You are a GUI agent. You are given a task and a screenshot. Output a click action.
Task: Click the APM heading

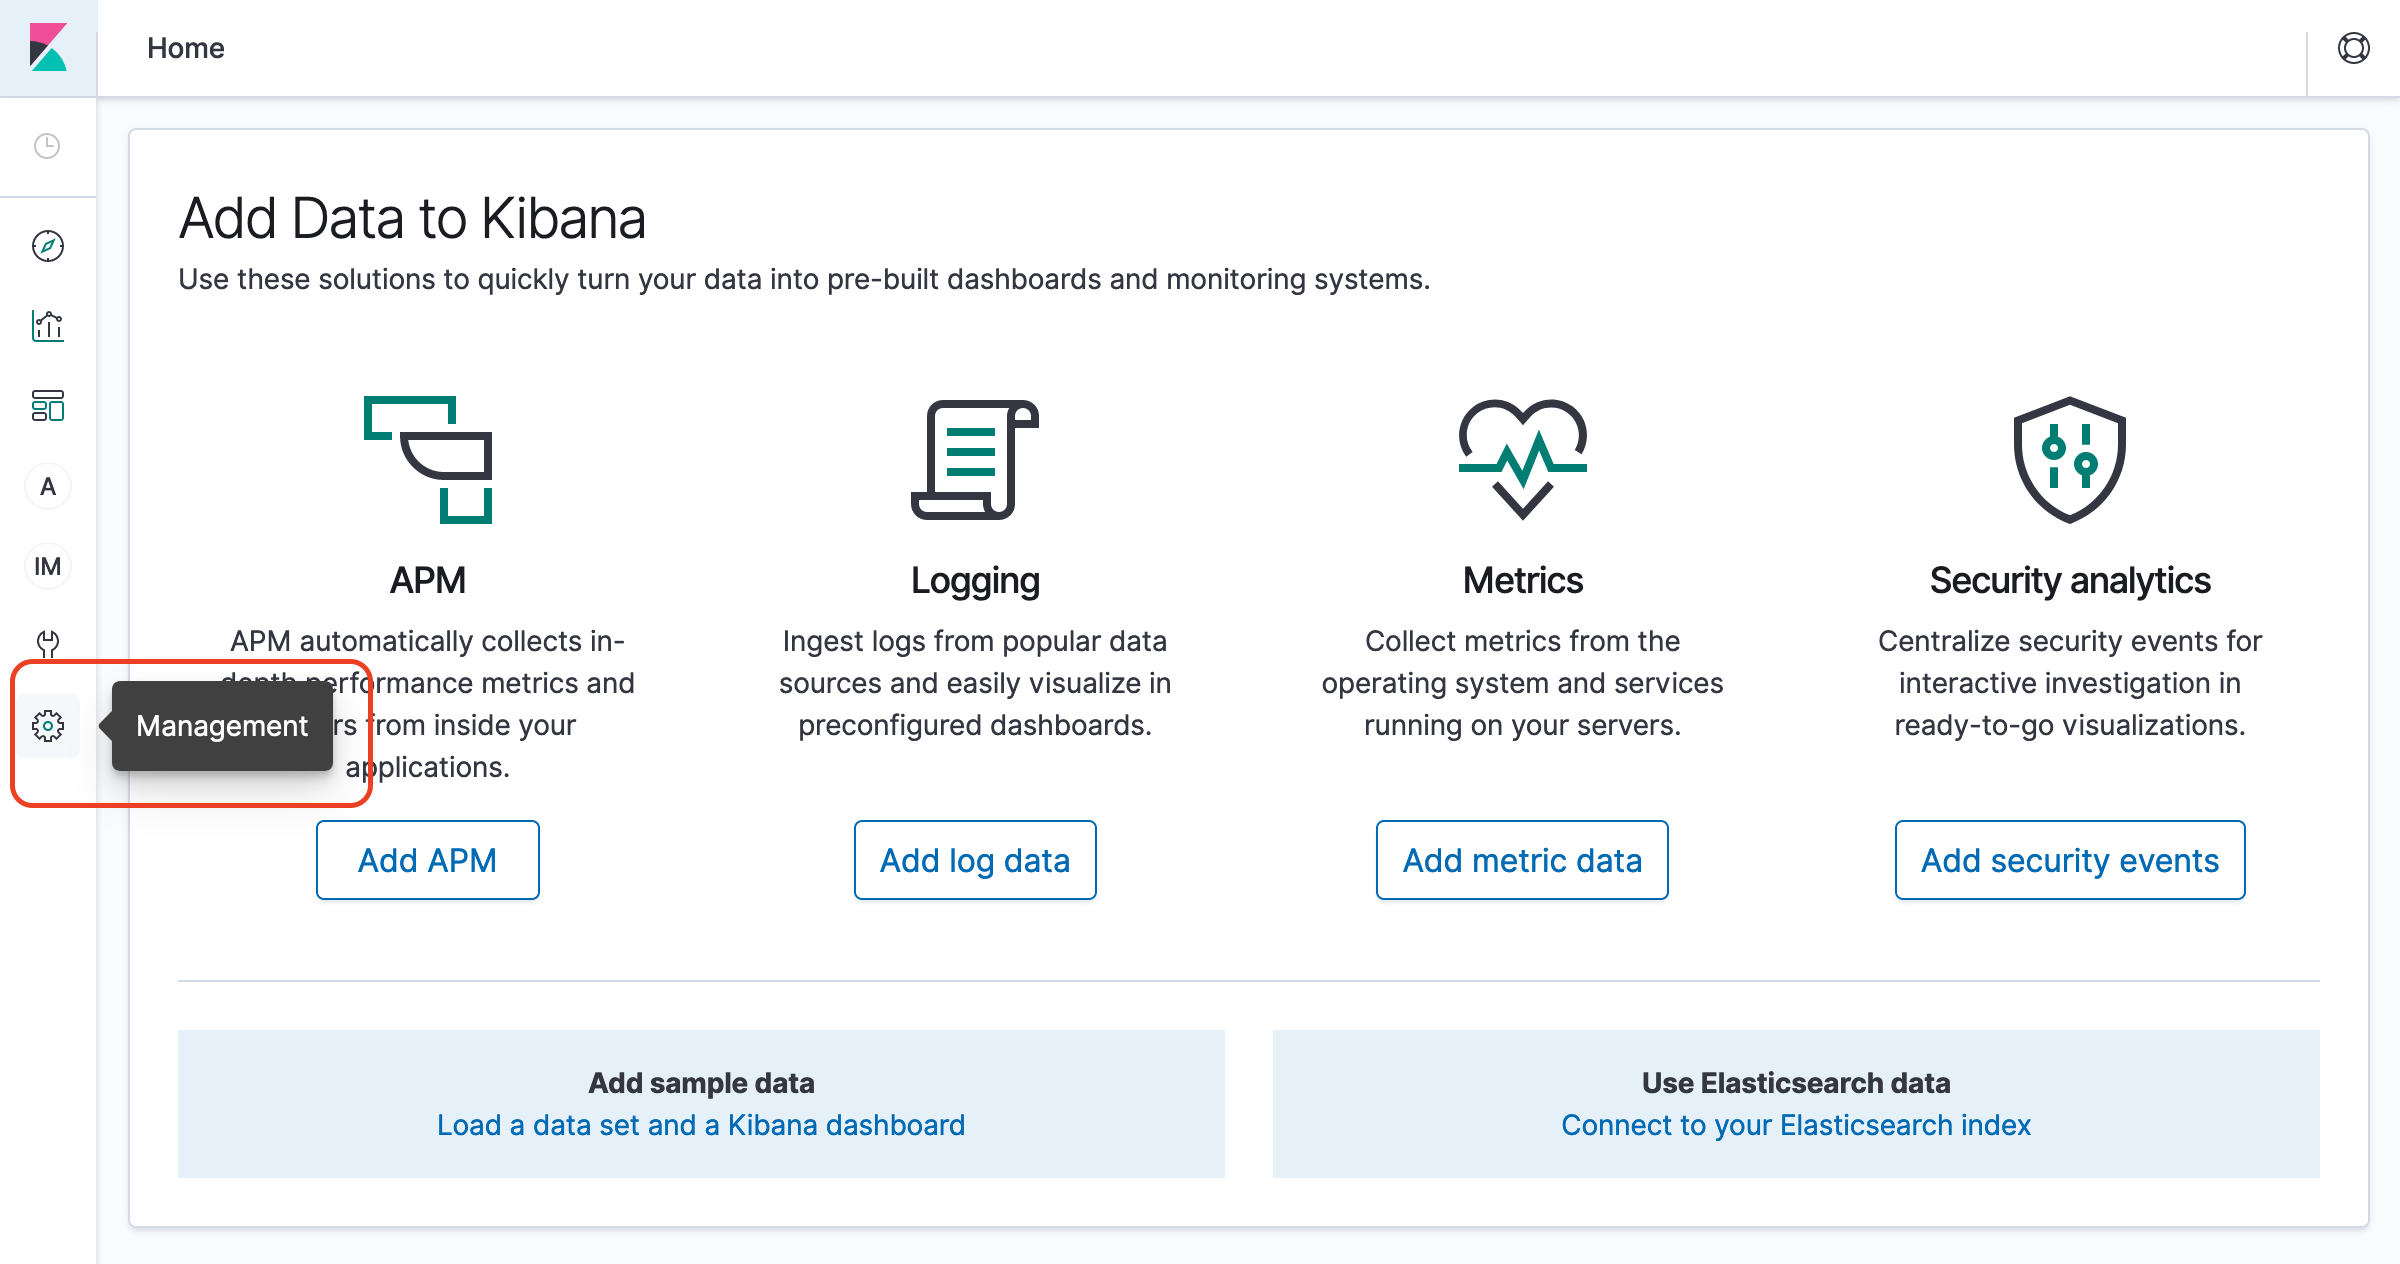point(428,580)
